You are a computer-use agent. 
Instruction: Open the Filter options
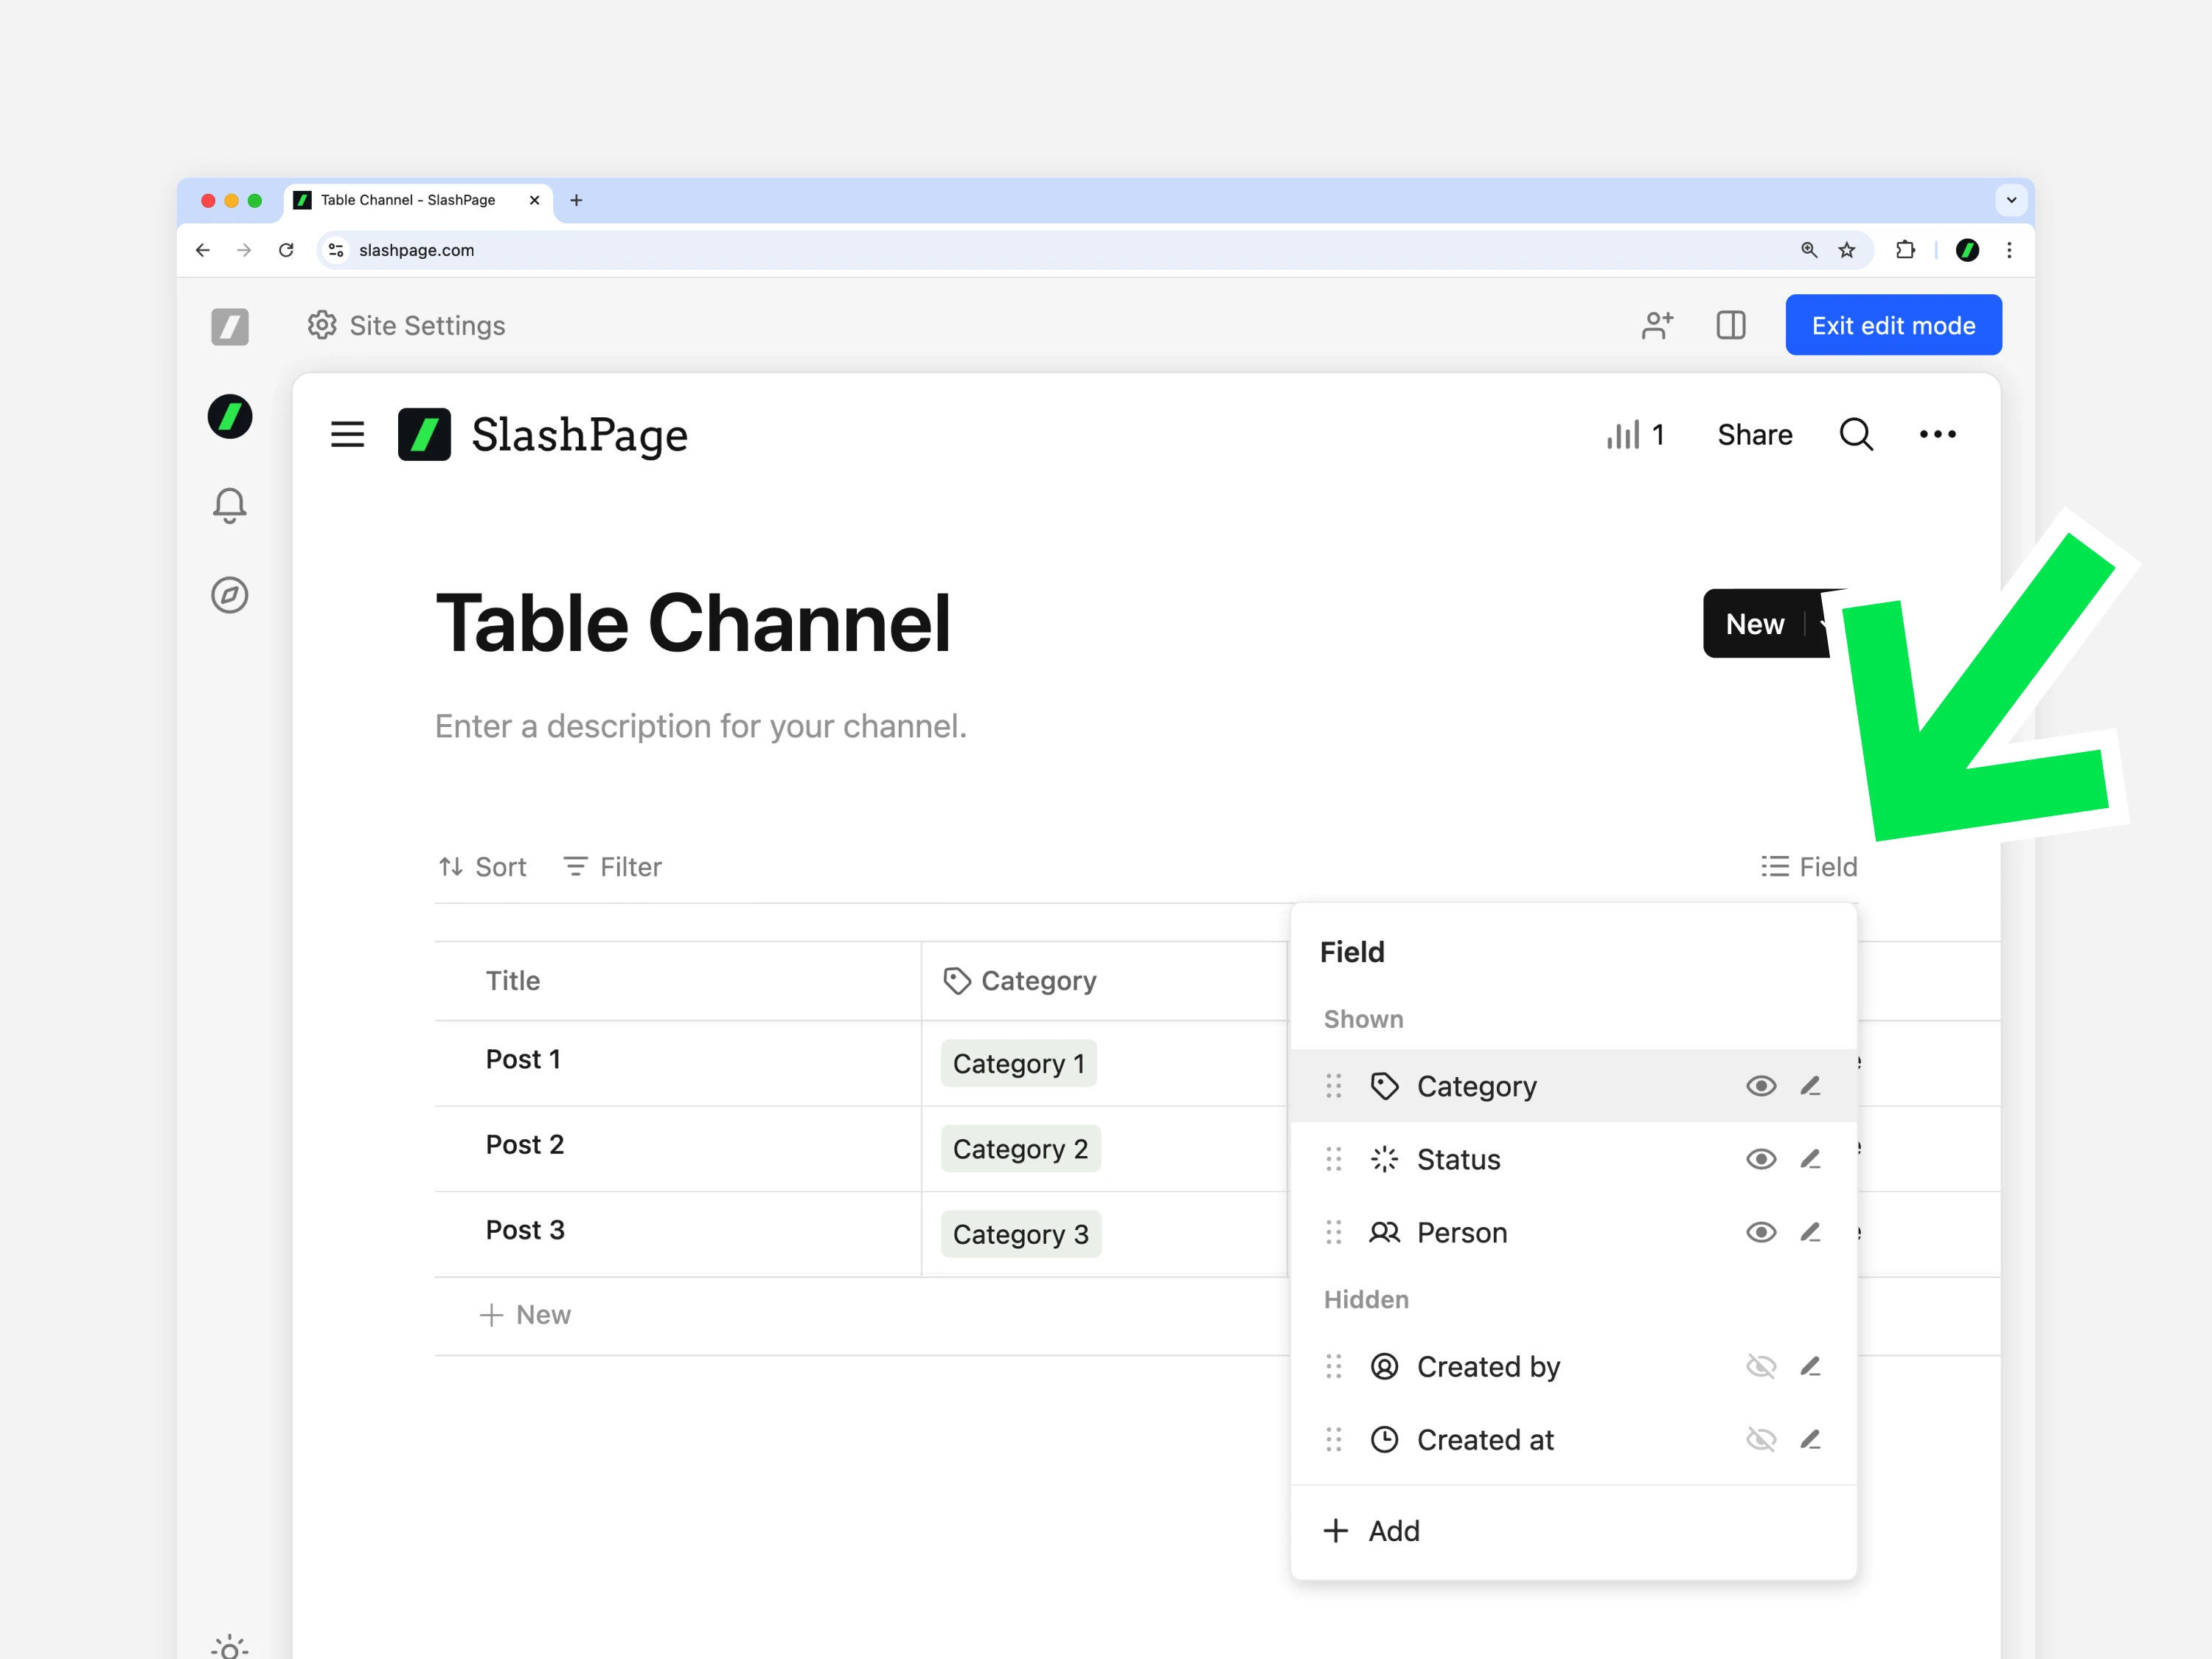coord(612,866)
